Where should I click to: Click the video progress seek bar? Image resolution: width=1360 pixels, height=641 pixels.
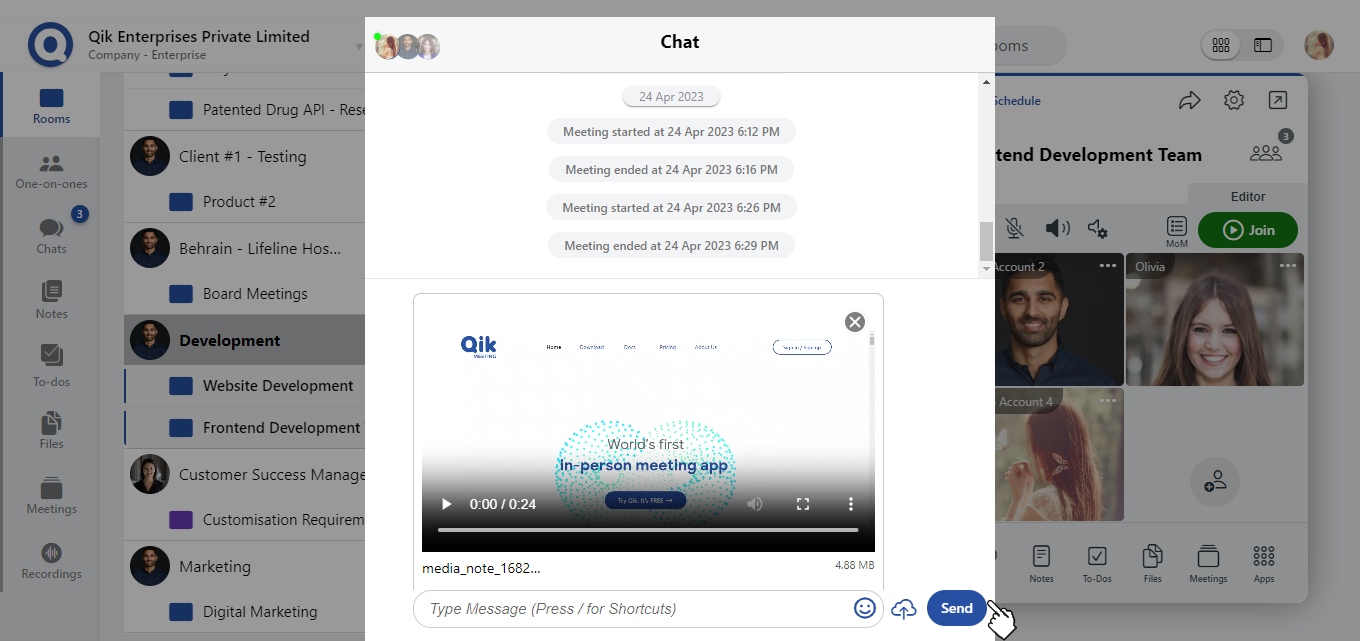pyautogui.click(x=648, y=530)
